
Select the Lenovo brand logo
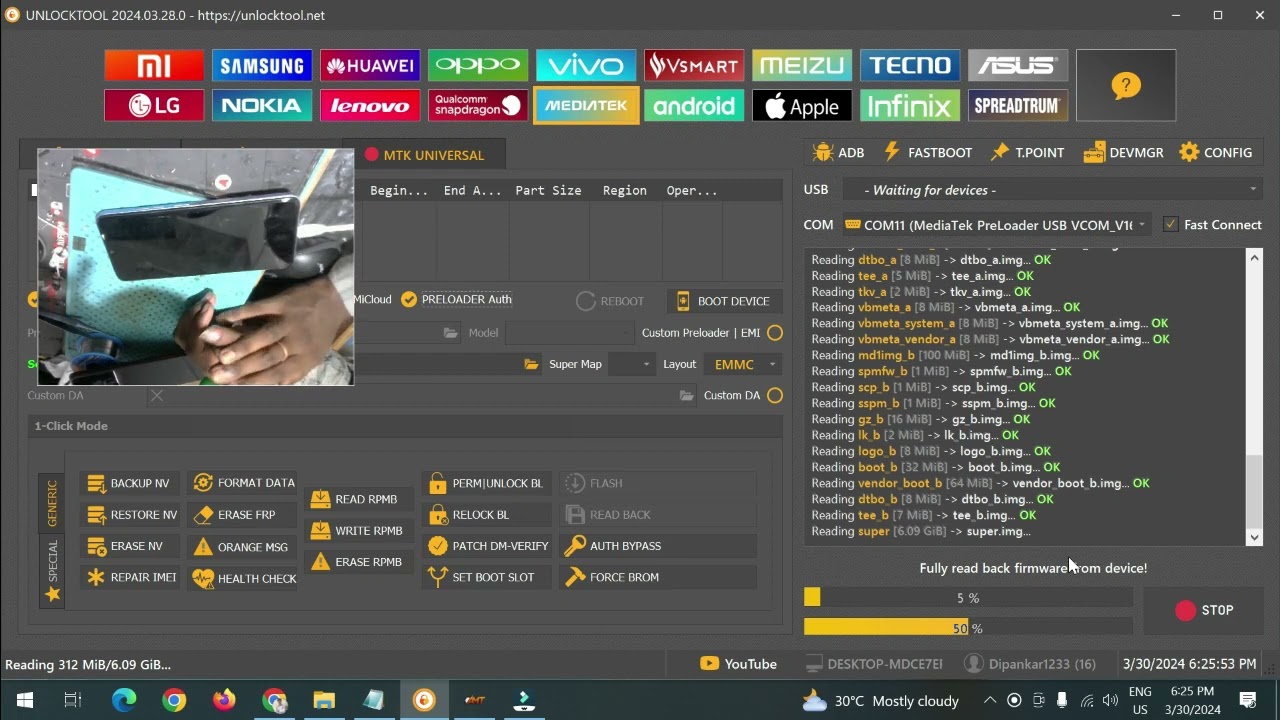pyautogui.click(x=370, y=106)
